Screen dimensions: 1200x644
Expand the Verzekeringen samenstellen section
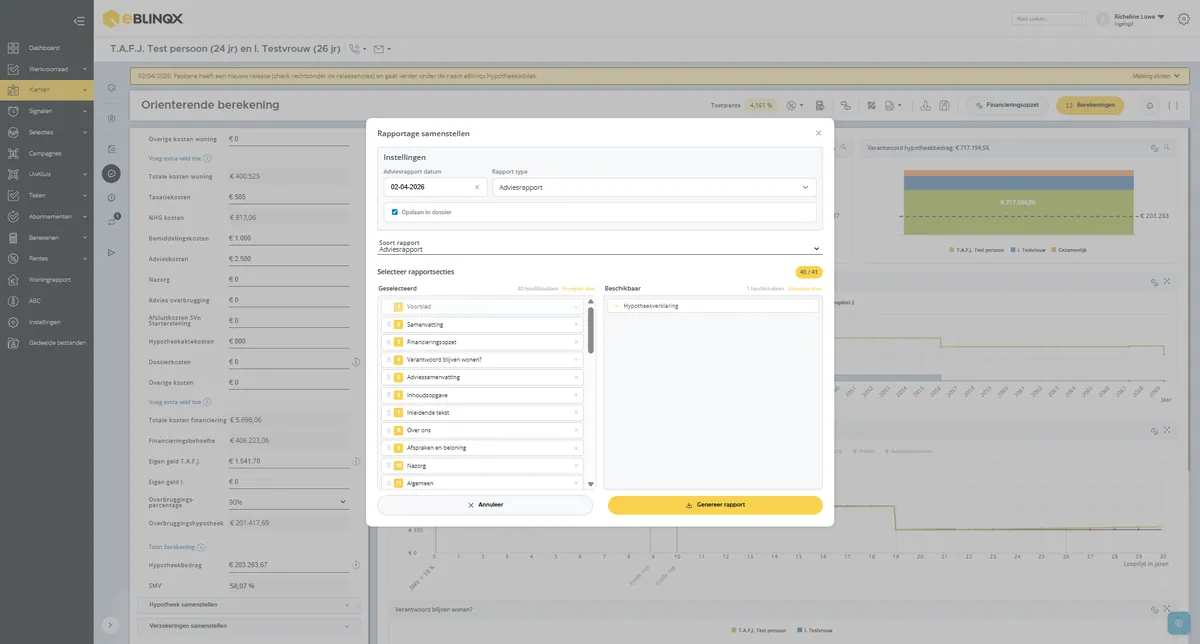(x=249, y=626)
